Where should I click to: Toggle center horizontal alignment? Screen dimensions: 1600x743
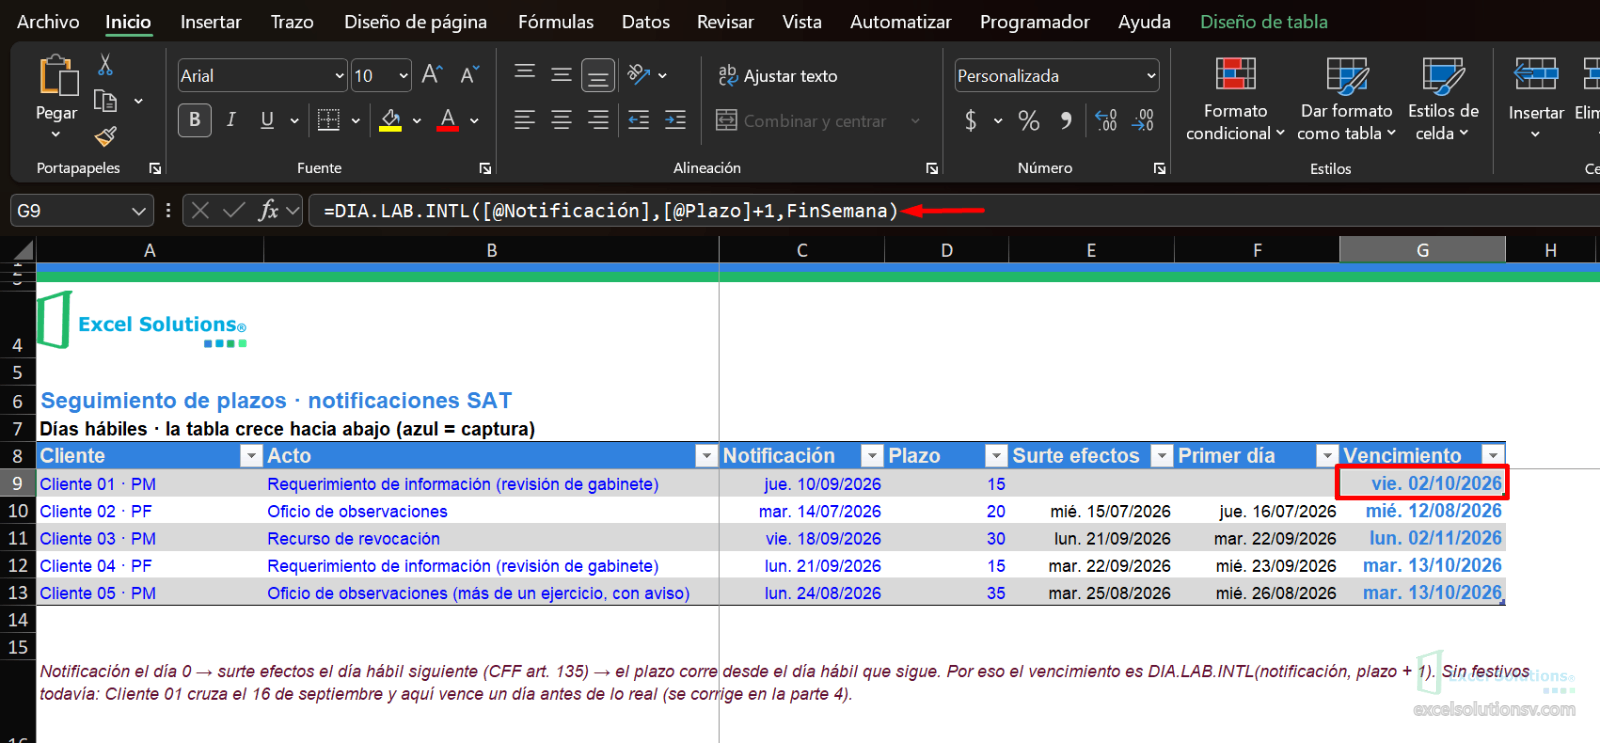(561, 121)
